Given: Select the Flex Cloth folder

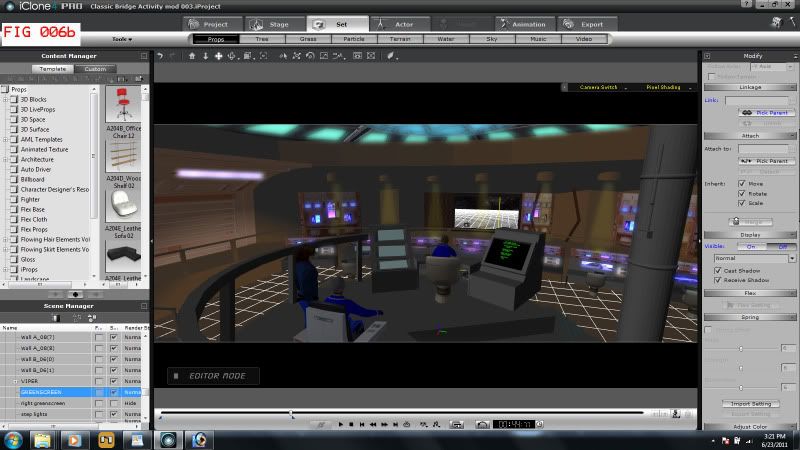Looking at the screenshot, I should [x=34, y=219].
